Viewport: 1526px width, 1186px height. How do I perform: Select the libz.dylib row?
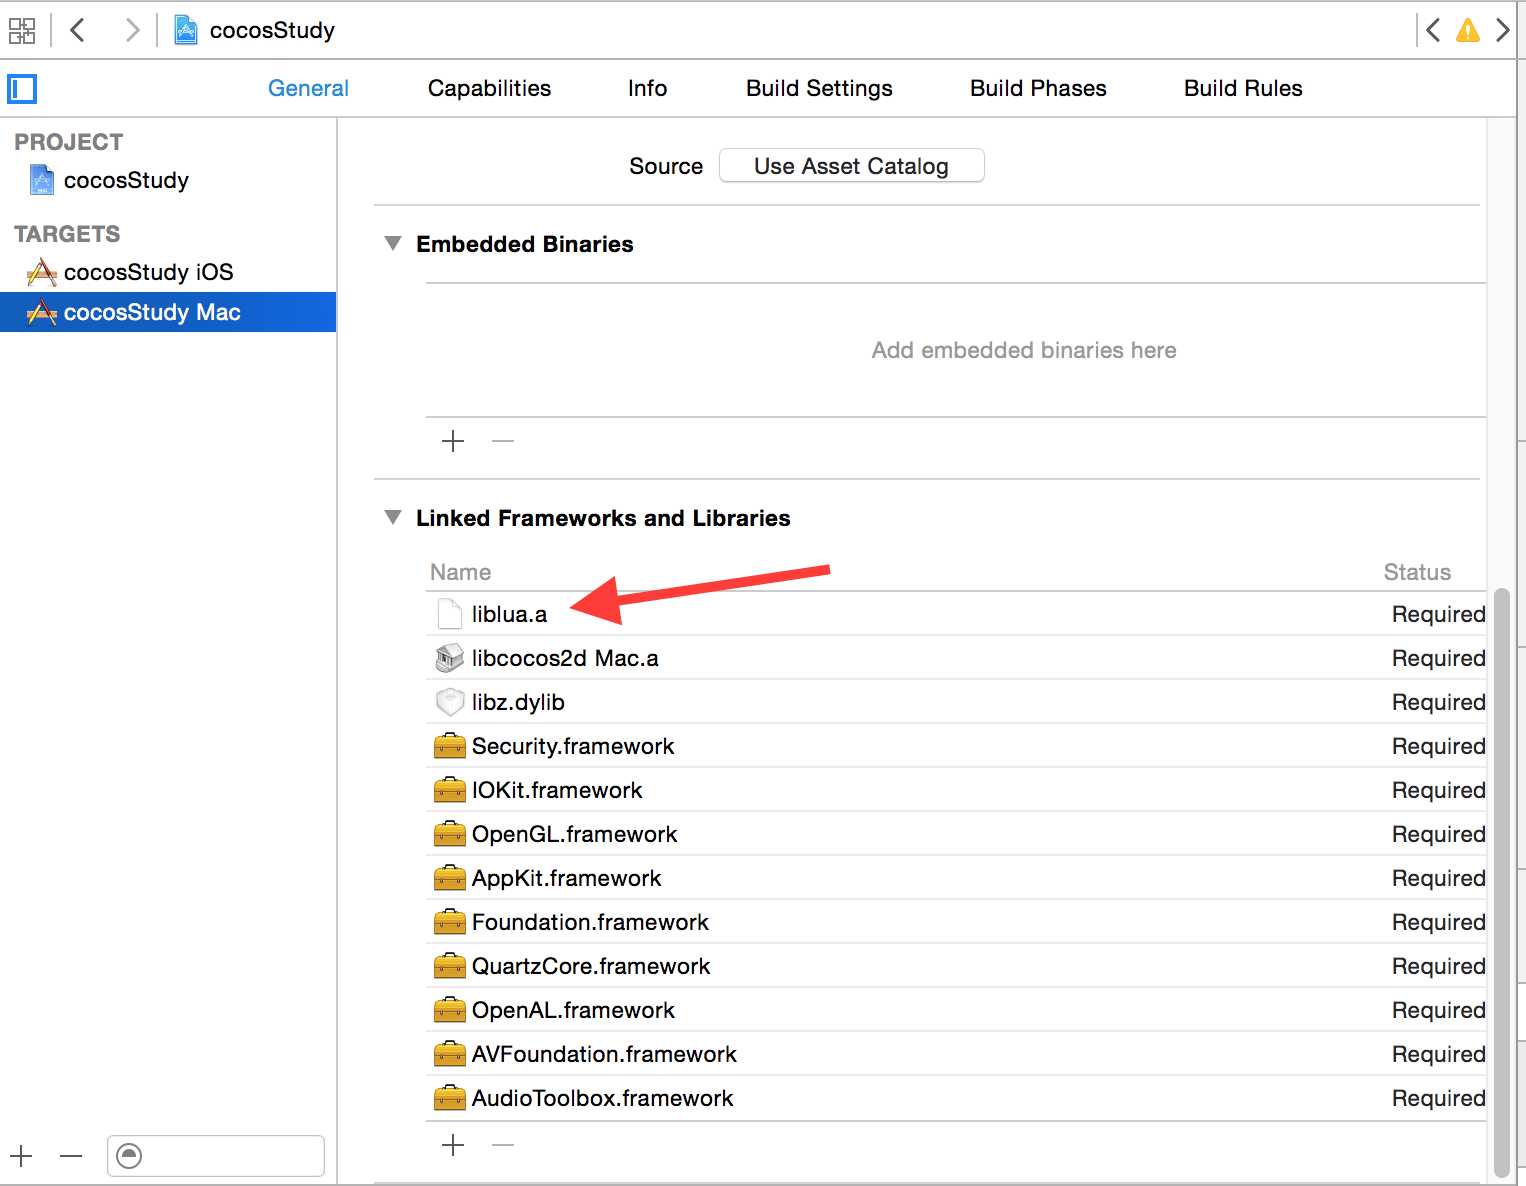(x=956, y=702)
